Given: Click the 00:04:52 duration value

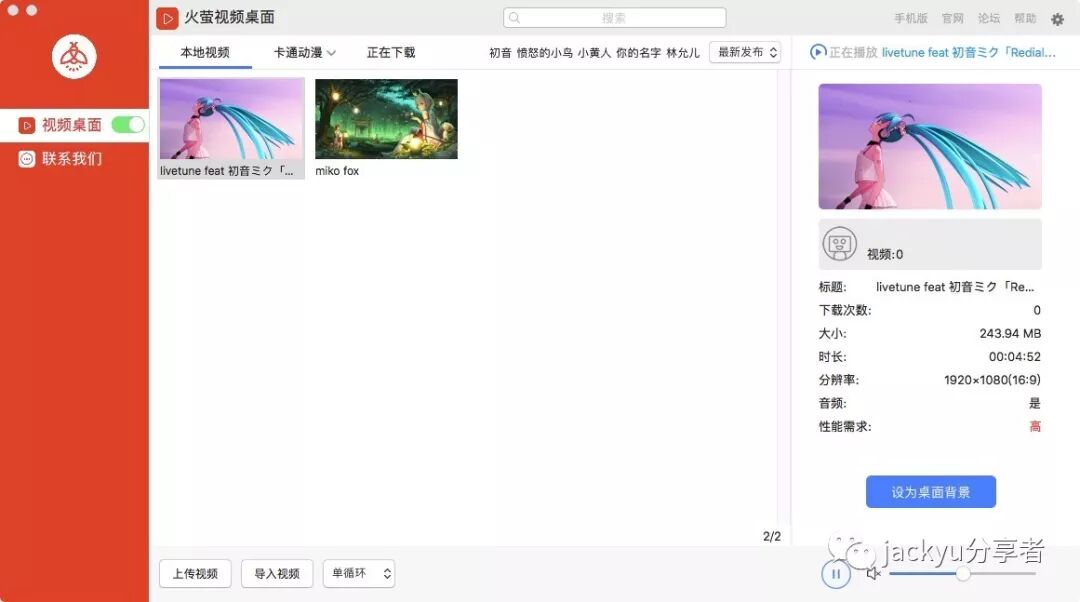Looking at the screenshot, I should (1015, 357).
